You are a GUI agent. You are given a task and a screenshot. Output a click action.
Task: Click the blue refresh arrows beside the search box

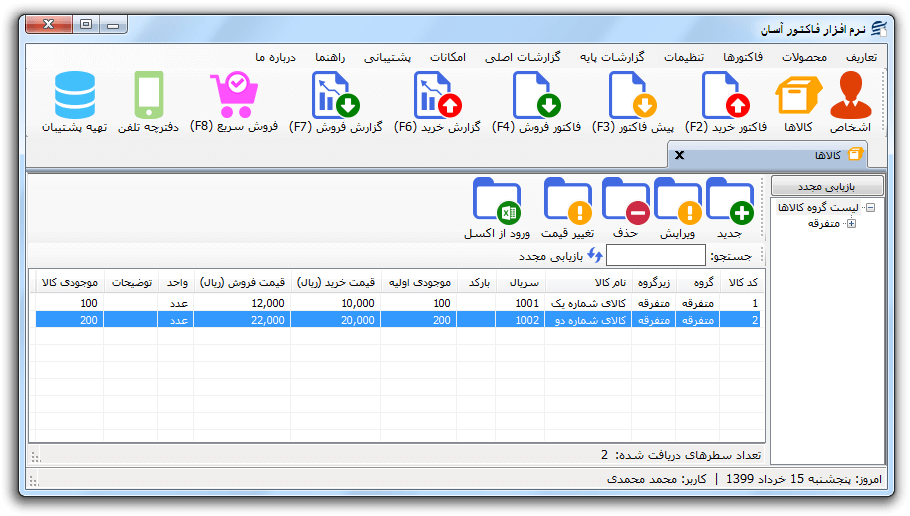[x=595, y=255]
